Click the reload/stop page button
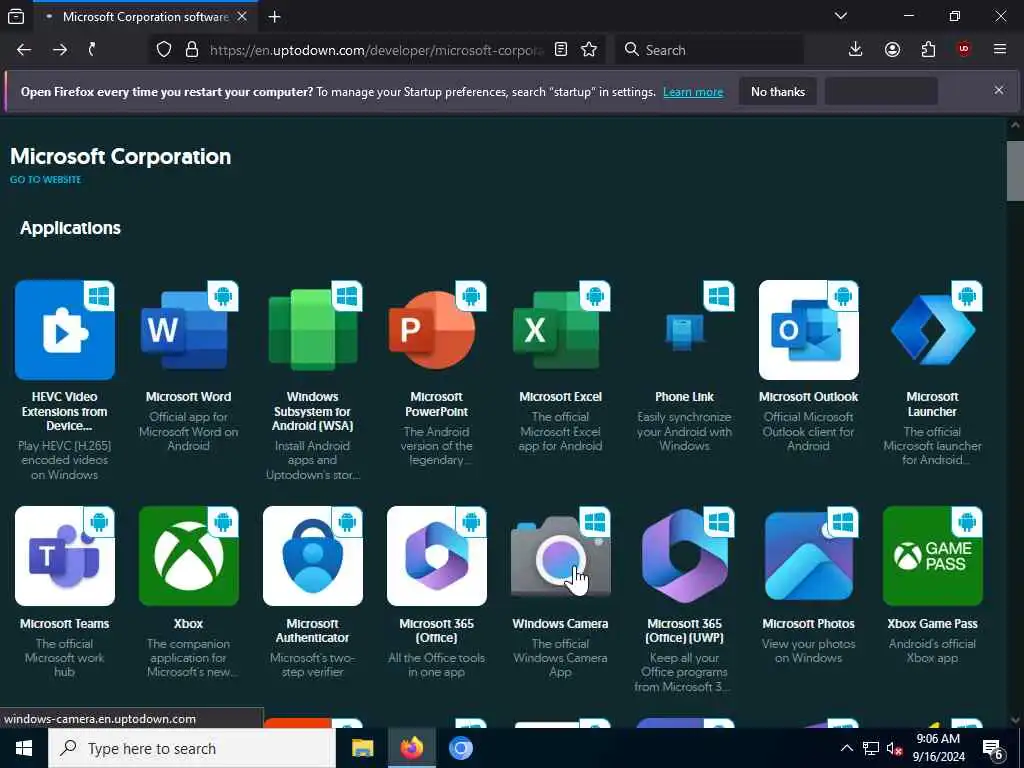Screen dimensions: 1024x768 (93, 50)
